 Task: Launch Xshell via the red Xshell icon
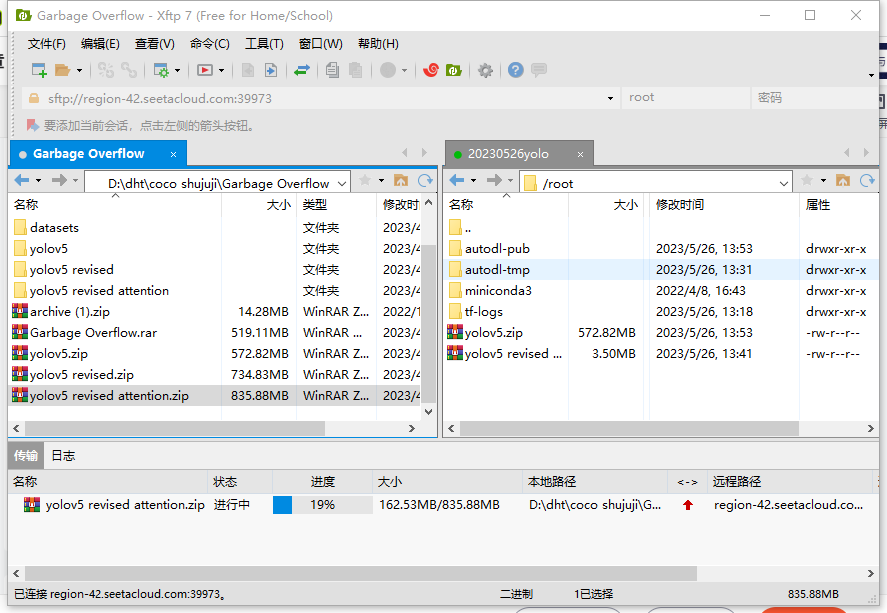coord(431,70)
